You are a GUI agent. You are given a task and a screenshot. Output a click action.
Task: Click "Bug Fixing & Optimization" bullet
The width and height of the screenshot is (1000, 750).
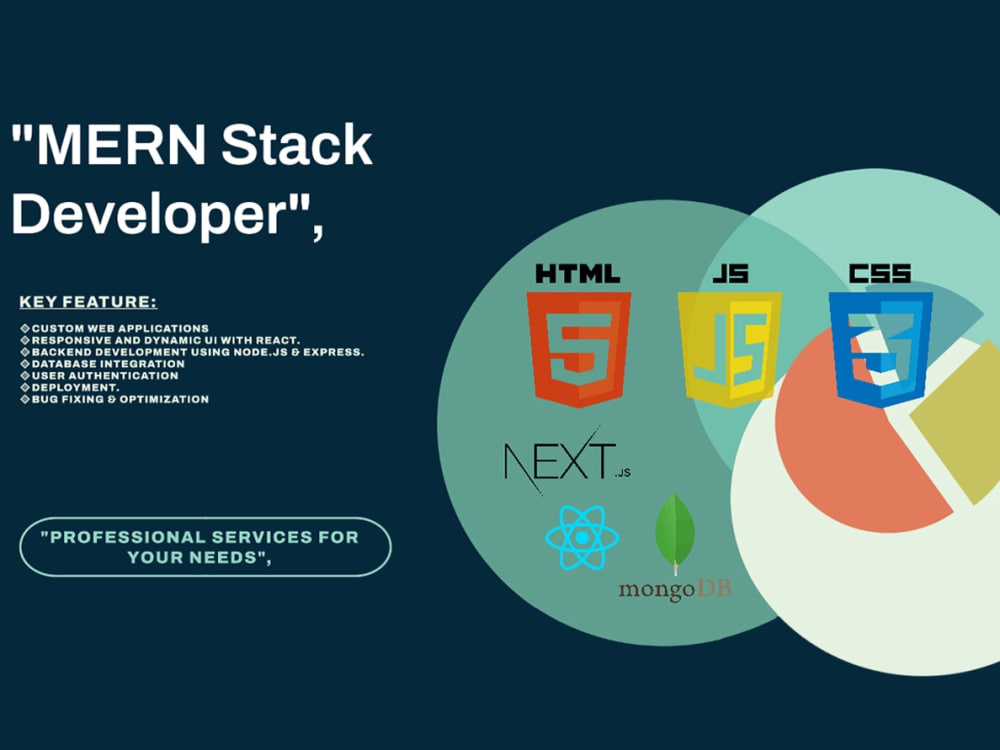pyautogui.click(x=115, y=399)
